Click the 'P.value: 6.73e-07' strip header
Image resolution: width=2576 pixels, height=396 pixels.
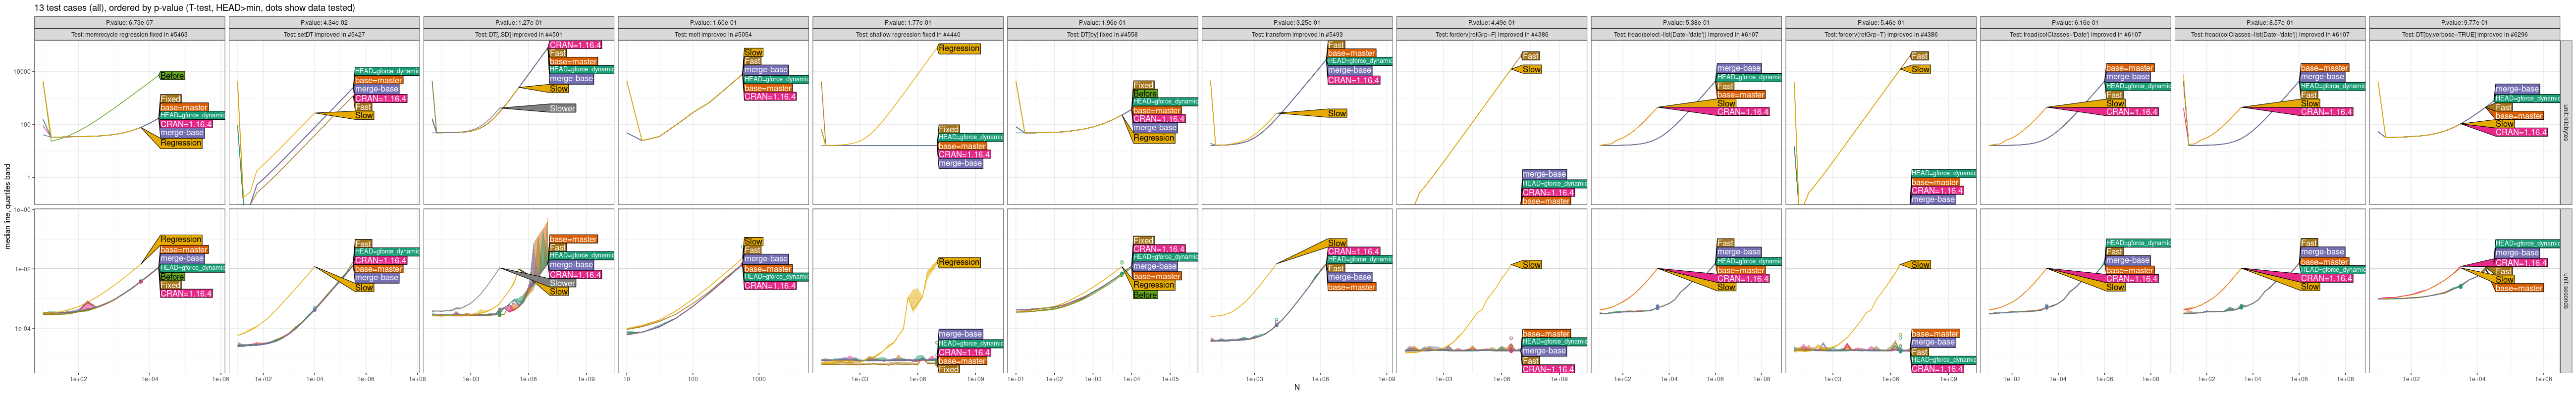click(129, 22)
